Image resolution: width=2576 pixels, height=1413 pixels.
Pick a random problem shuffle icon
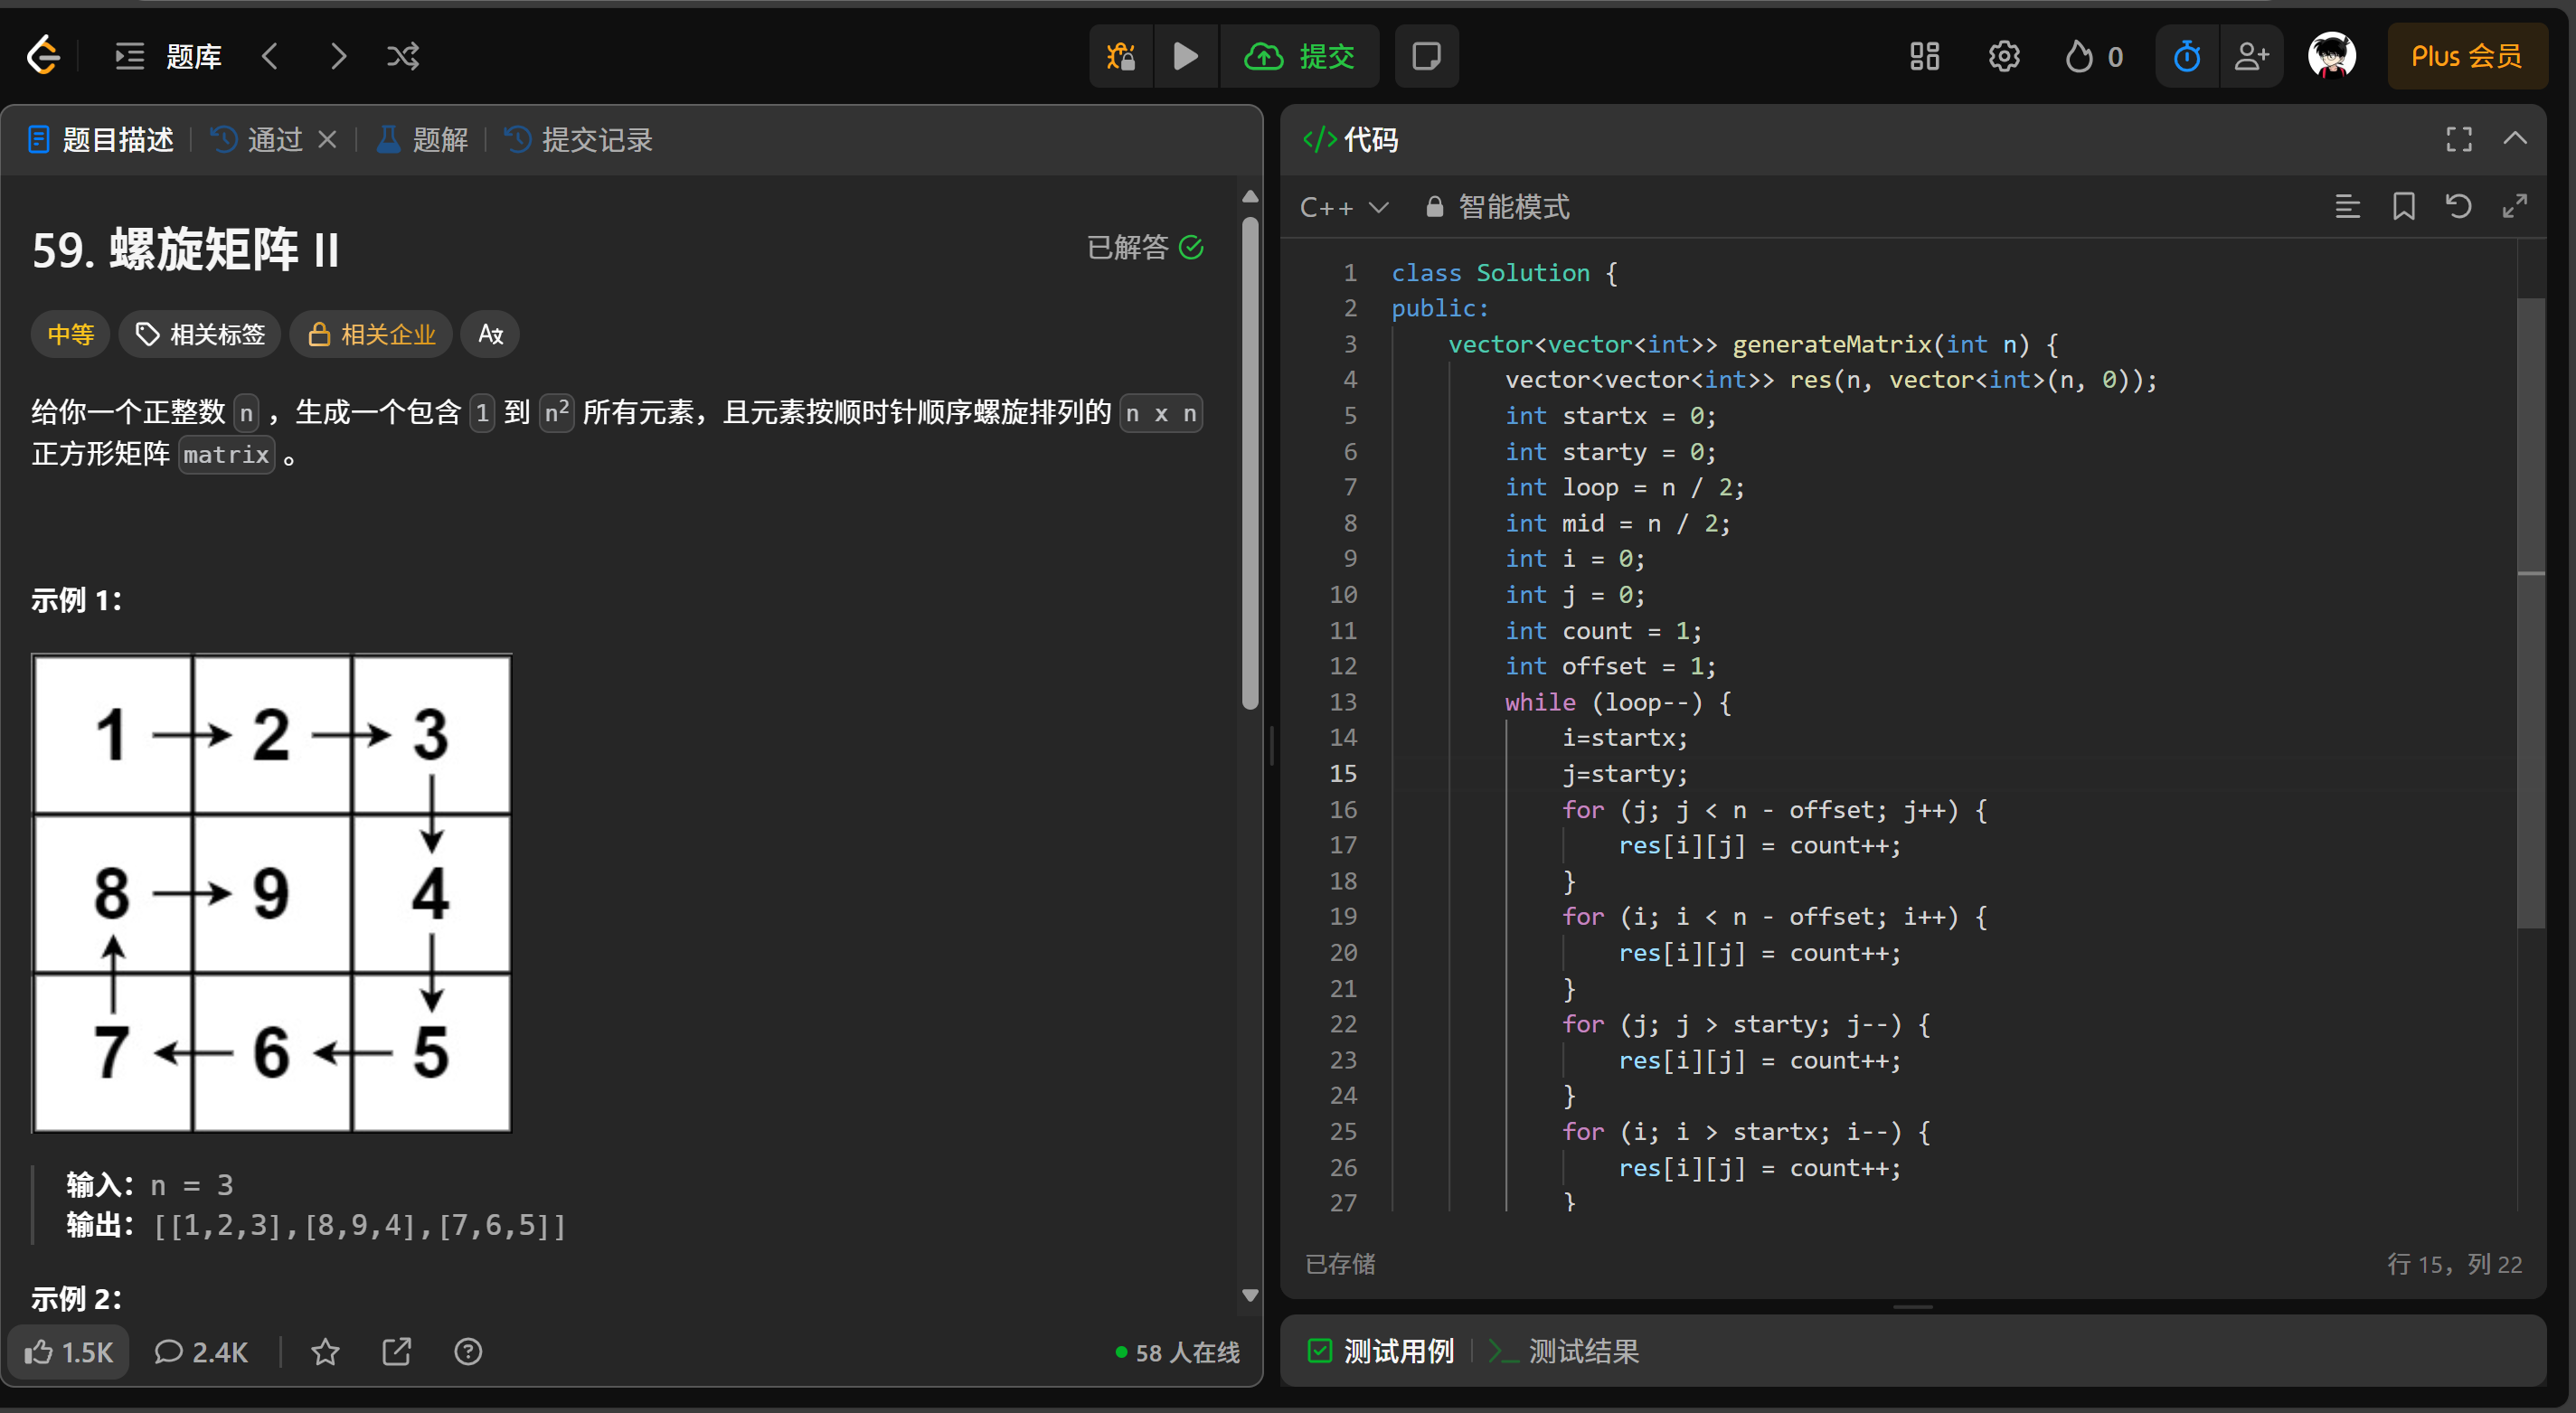[403, 56]
